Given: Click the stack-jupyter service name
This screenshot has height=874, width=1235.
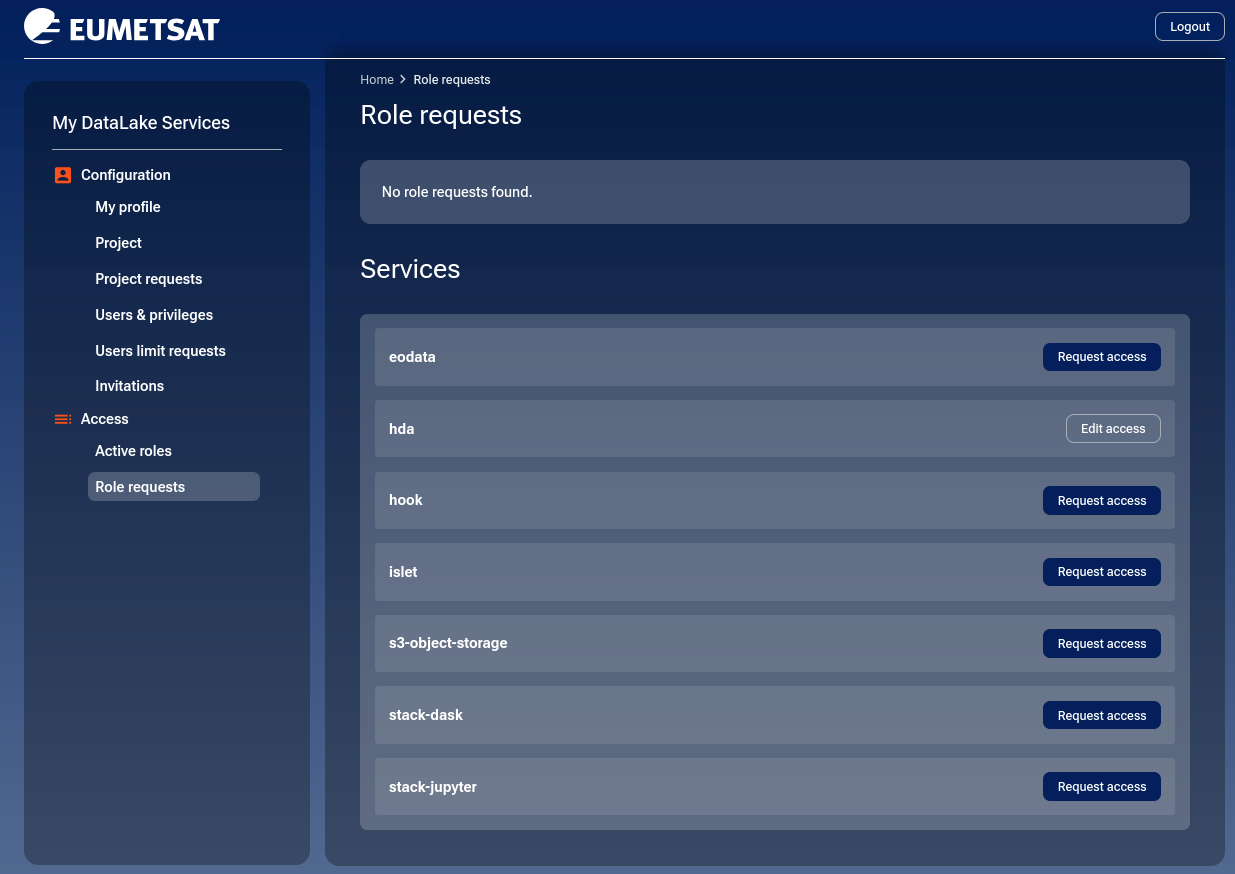Looking at the screenshot, I should click(433, 787).
